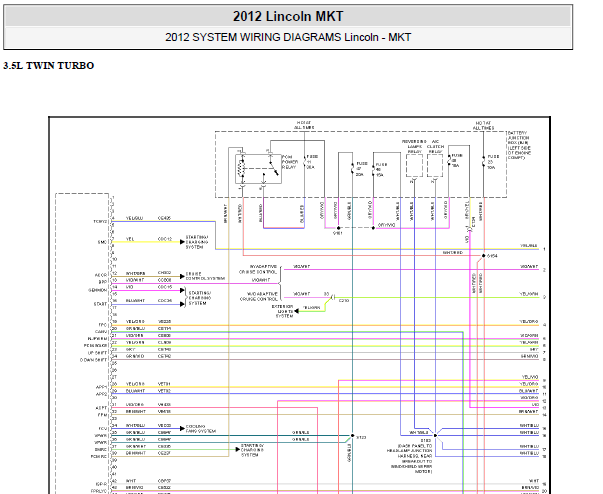Click the A/C clutch relay dashed box
603x494 pixels.
[x=435, y=166]
